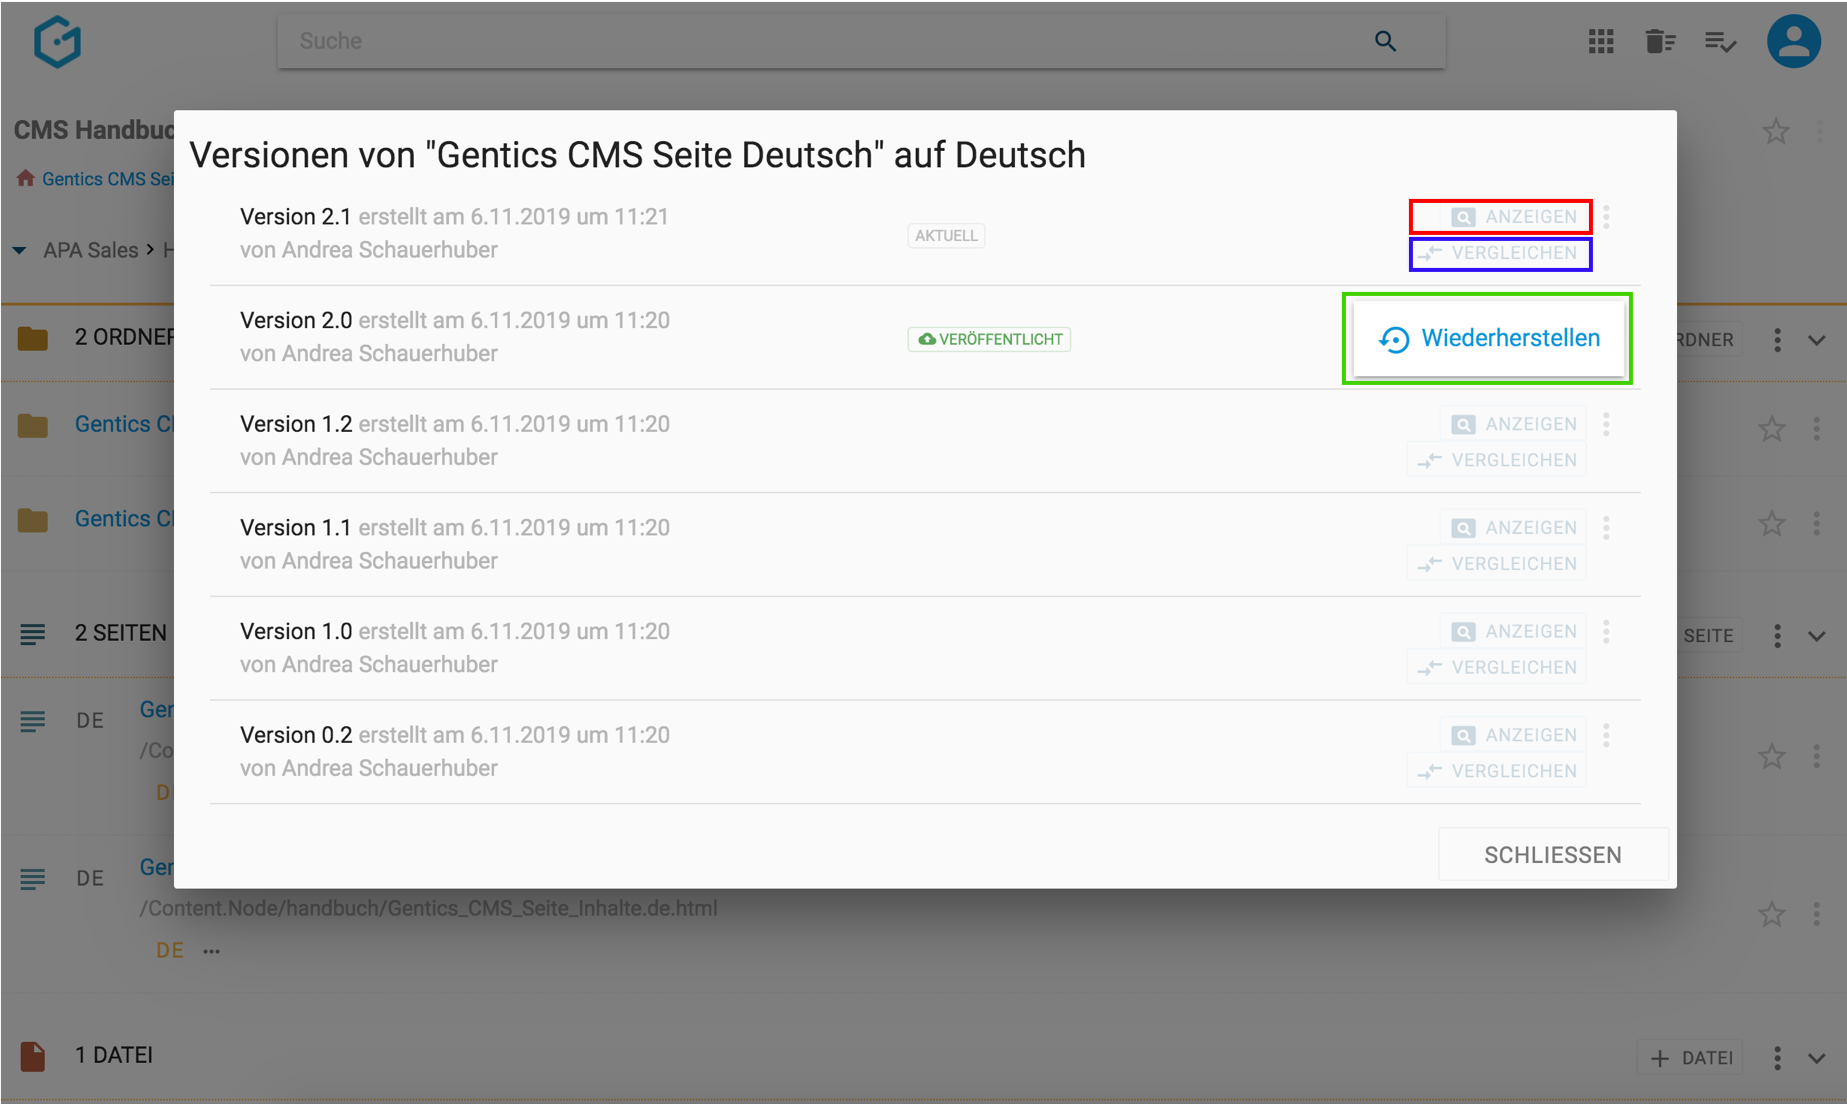Viewport: 1847px width, 1104px height.
Task: Compare Version 0.2 via Vergleichen
Action: (1497, 771)
